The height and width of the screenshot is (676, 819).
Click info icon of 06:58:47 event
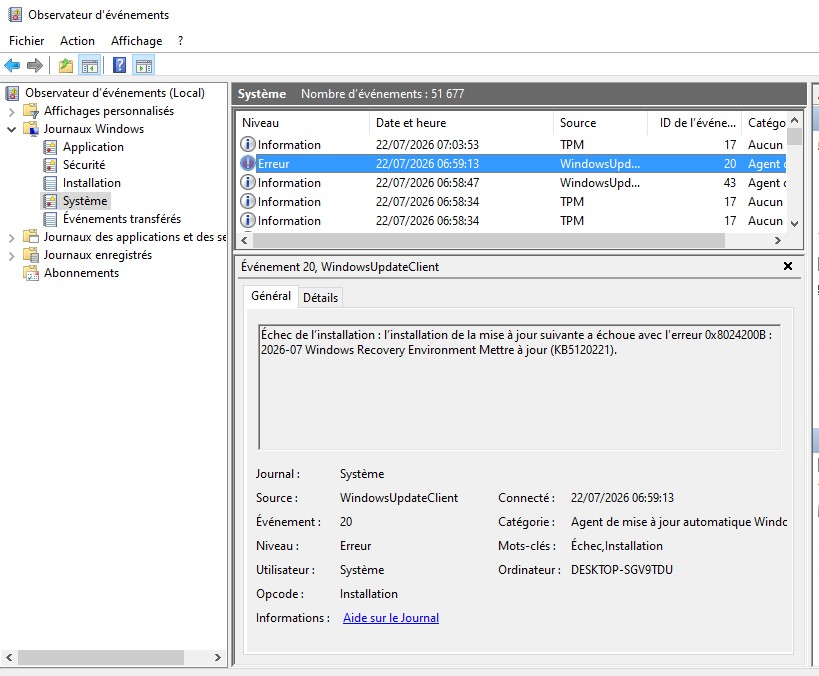coord(248,182)
